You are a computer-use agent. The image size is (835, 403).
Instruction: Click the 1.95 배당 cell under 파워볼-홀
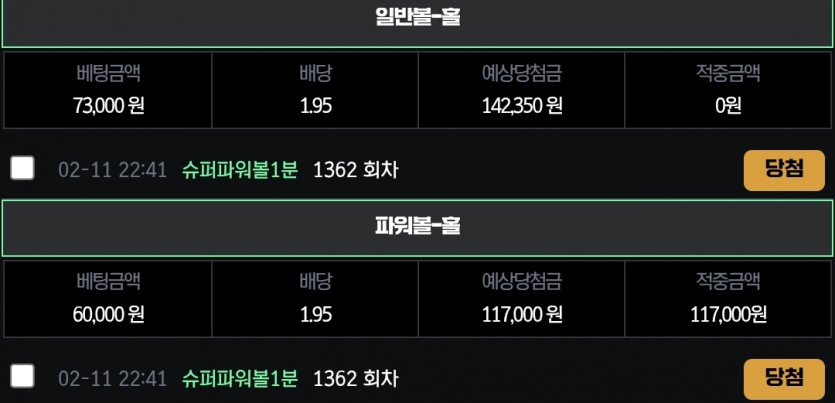pos(315,299)
